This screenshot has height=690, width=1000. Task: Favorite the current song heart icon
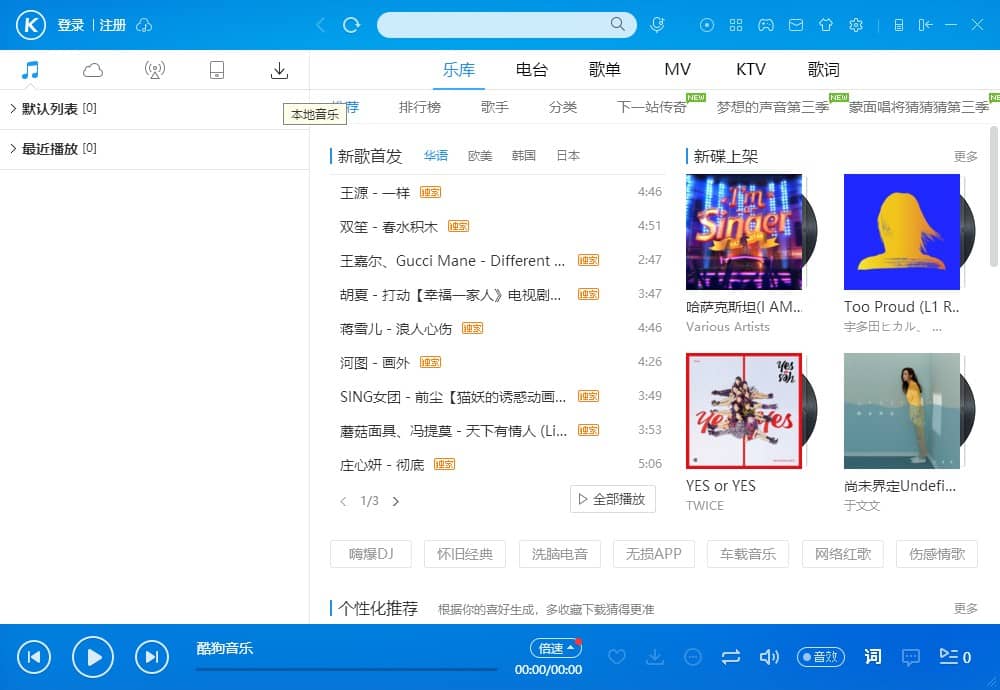coord(617,656)
